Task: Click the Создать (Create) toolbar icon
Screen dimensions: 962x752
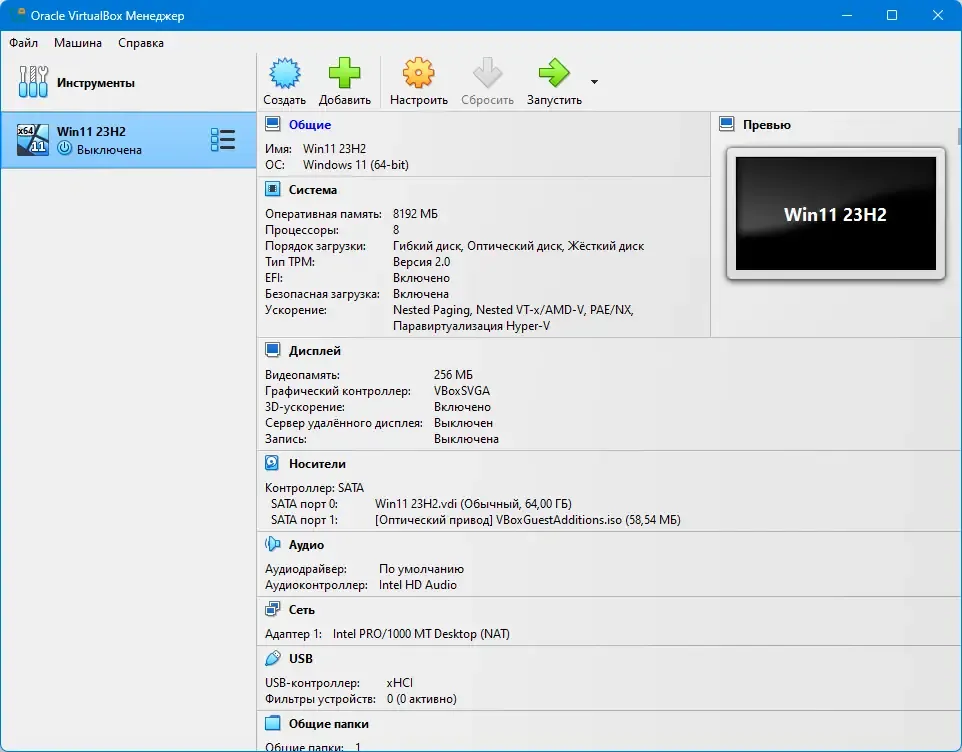Action: pos(285,74)
